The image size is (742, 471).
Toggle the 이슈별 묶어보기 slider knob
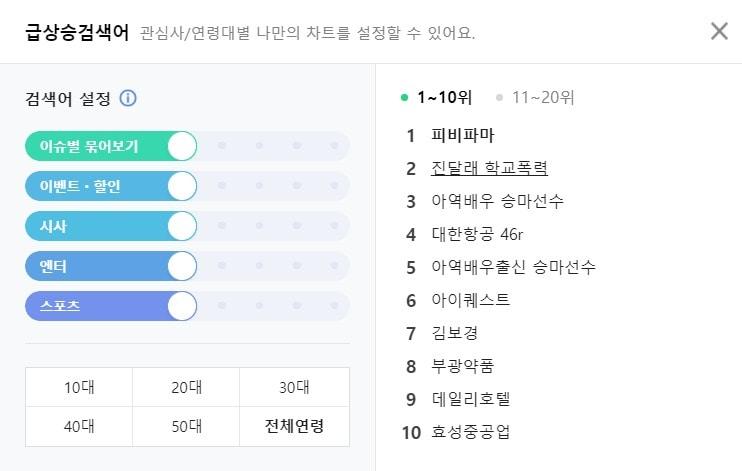click(182, 146)
